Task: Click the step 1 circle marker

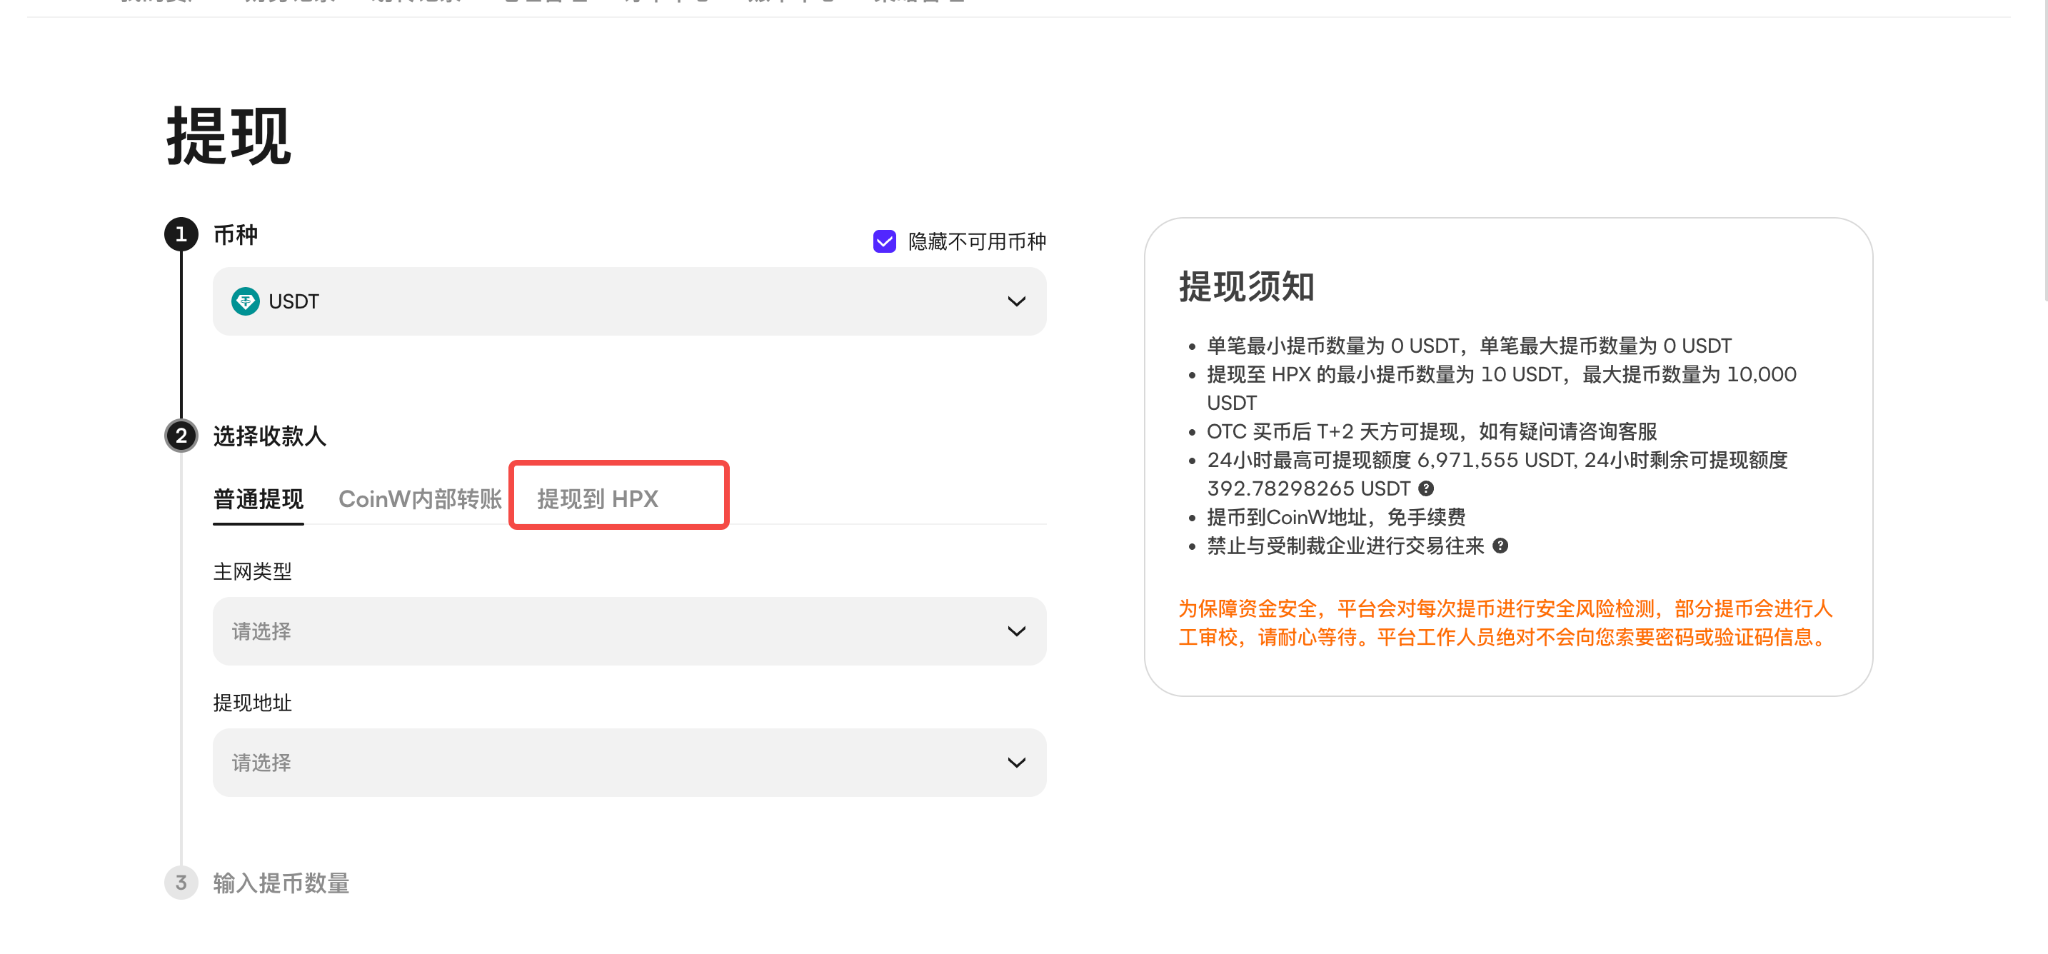Action: (181, 234)
